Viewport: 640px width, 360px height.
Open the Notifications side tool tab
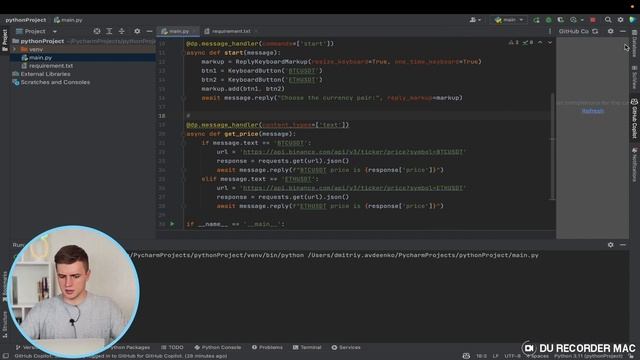pos(634,164)
